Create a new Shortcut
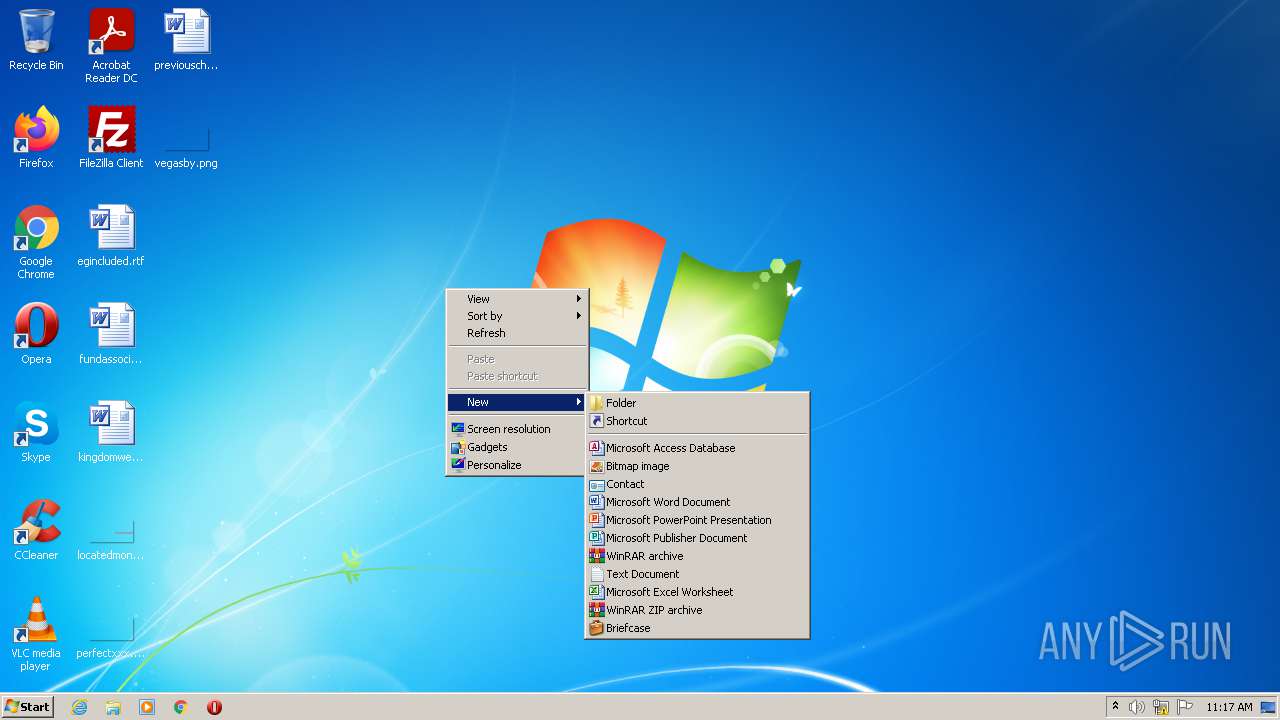1280x720 pixels. click(697, 421)
